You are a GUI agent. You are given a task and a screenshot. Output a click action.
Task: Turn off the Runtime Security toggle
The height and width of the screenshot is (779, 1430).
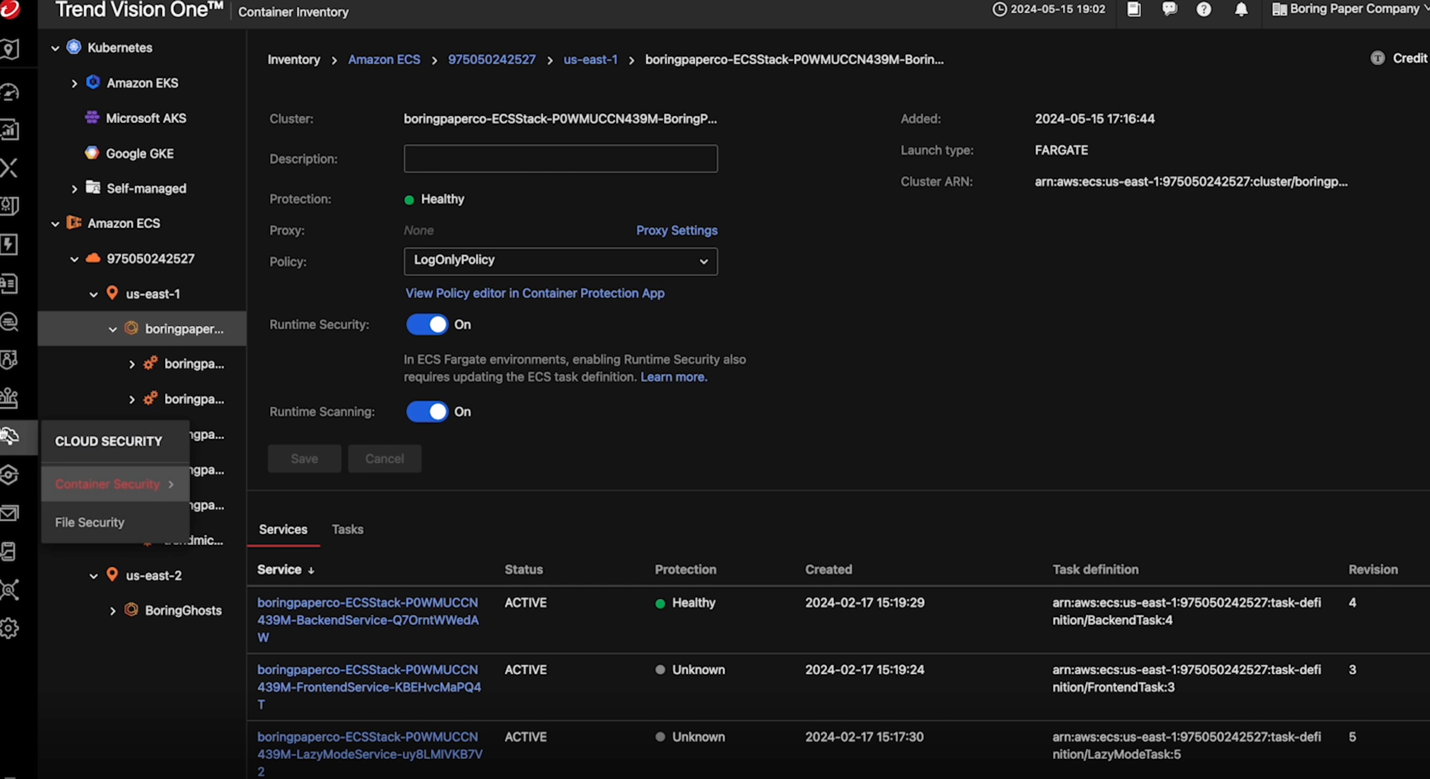tap(427, 325)
